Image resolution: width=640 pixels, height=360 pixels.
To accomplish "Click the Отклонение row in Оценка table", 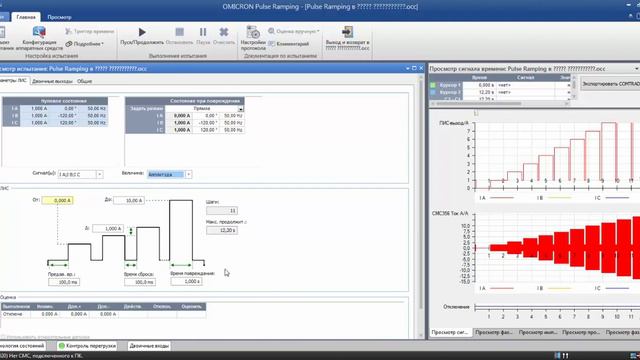I will tap(103, 314).
